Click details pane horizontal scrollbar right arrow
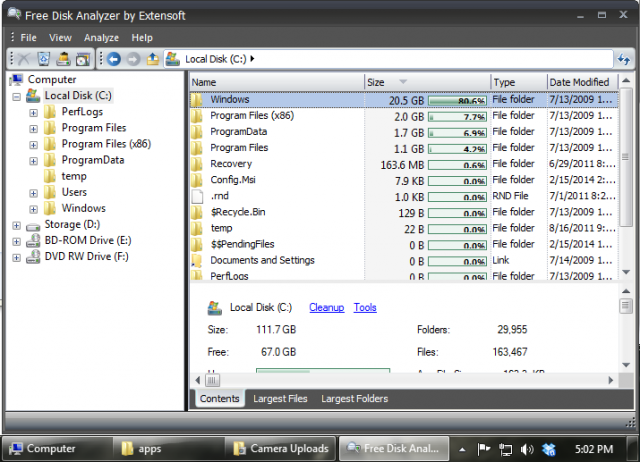Image resolution: width=640 pixels, height=462 pixels. pos(611,380)
